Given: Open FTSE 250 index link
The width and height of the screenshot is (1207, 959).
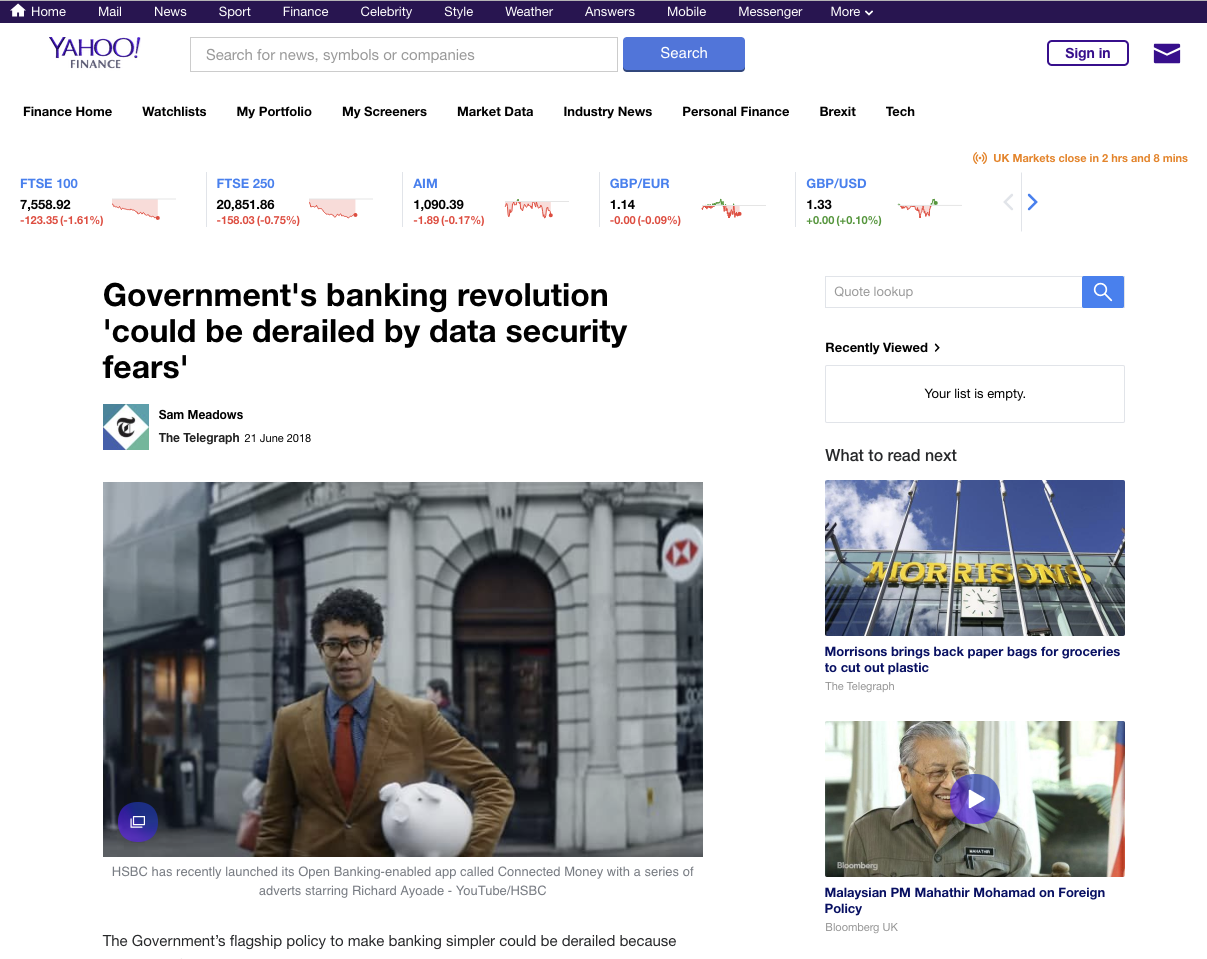Looking at the screenshot, I should [x=246, y=184].
